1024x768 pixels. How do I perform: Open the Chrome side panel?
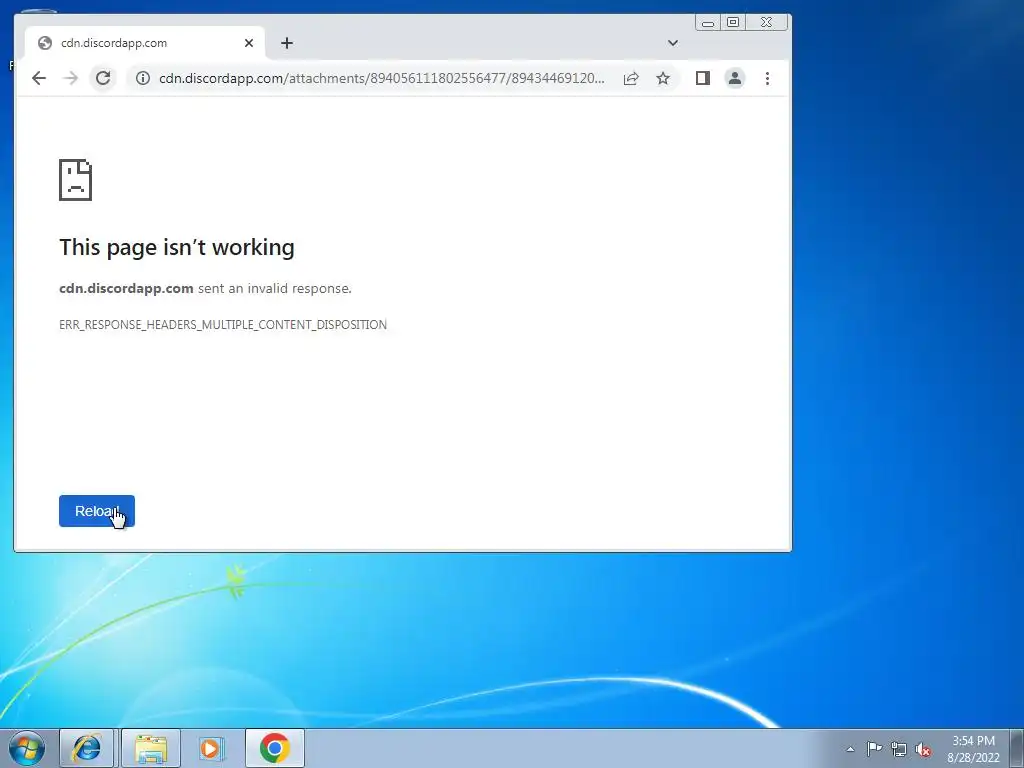pos(703,78)
